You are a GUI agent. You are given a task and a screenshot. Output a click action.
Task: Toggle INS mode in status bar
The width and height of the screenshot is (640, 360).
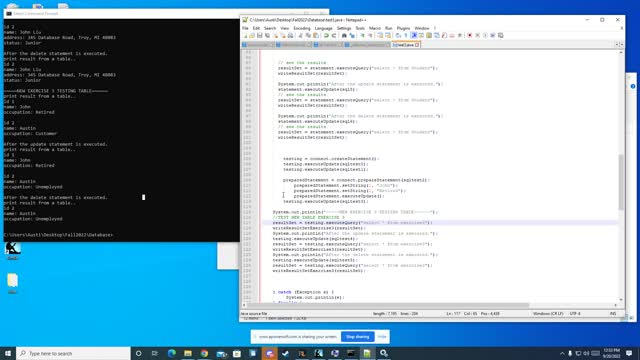[x=613, y=313]
